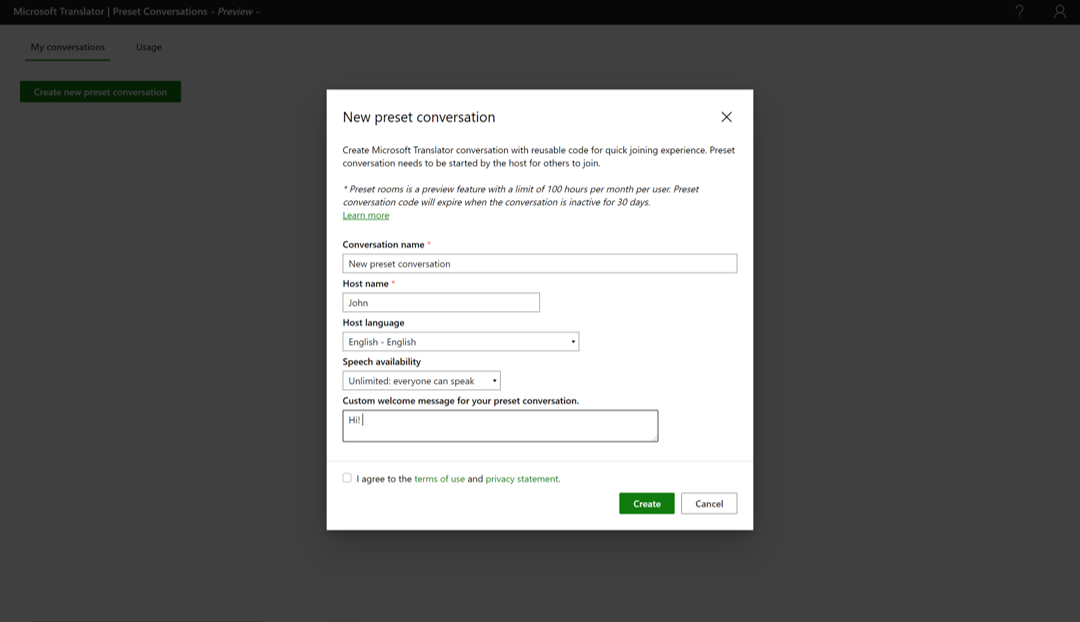Click the user account profile icon
1080x622 pixels.
coord(1060,11)
